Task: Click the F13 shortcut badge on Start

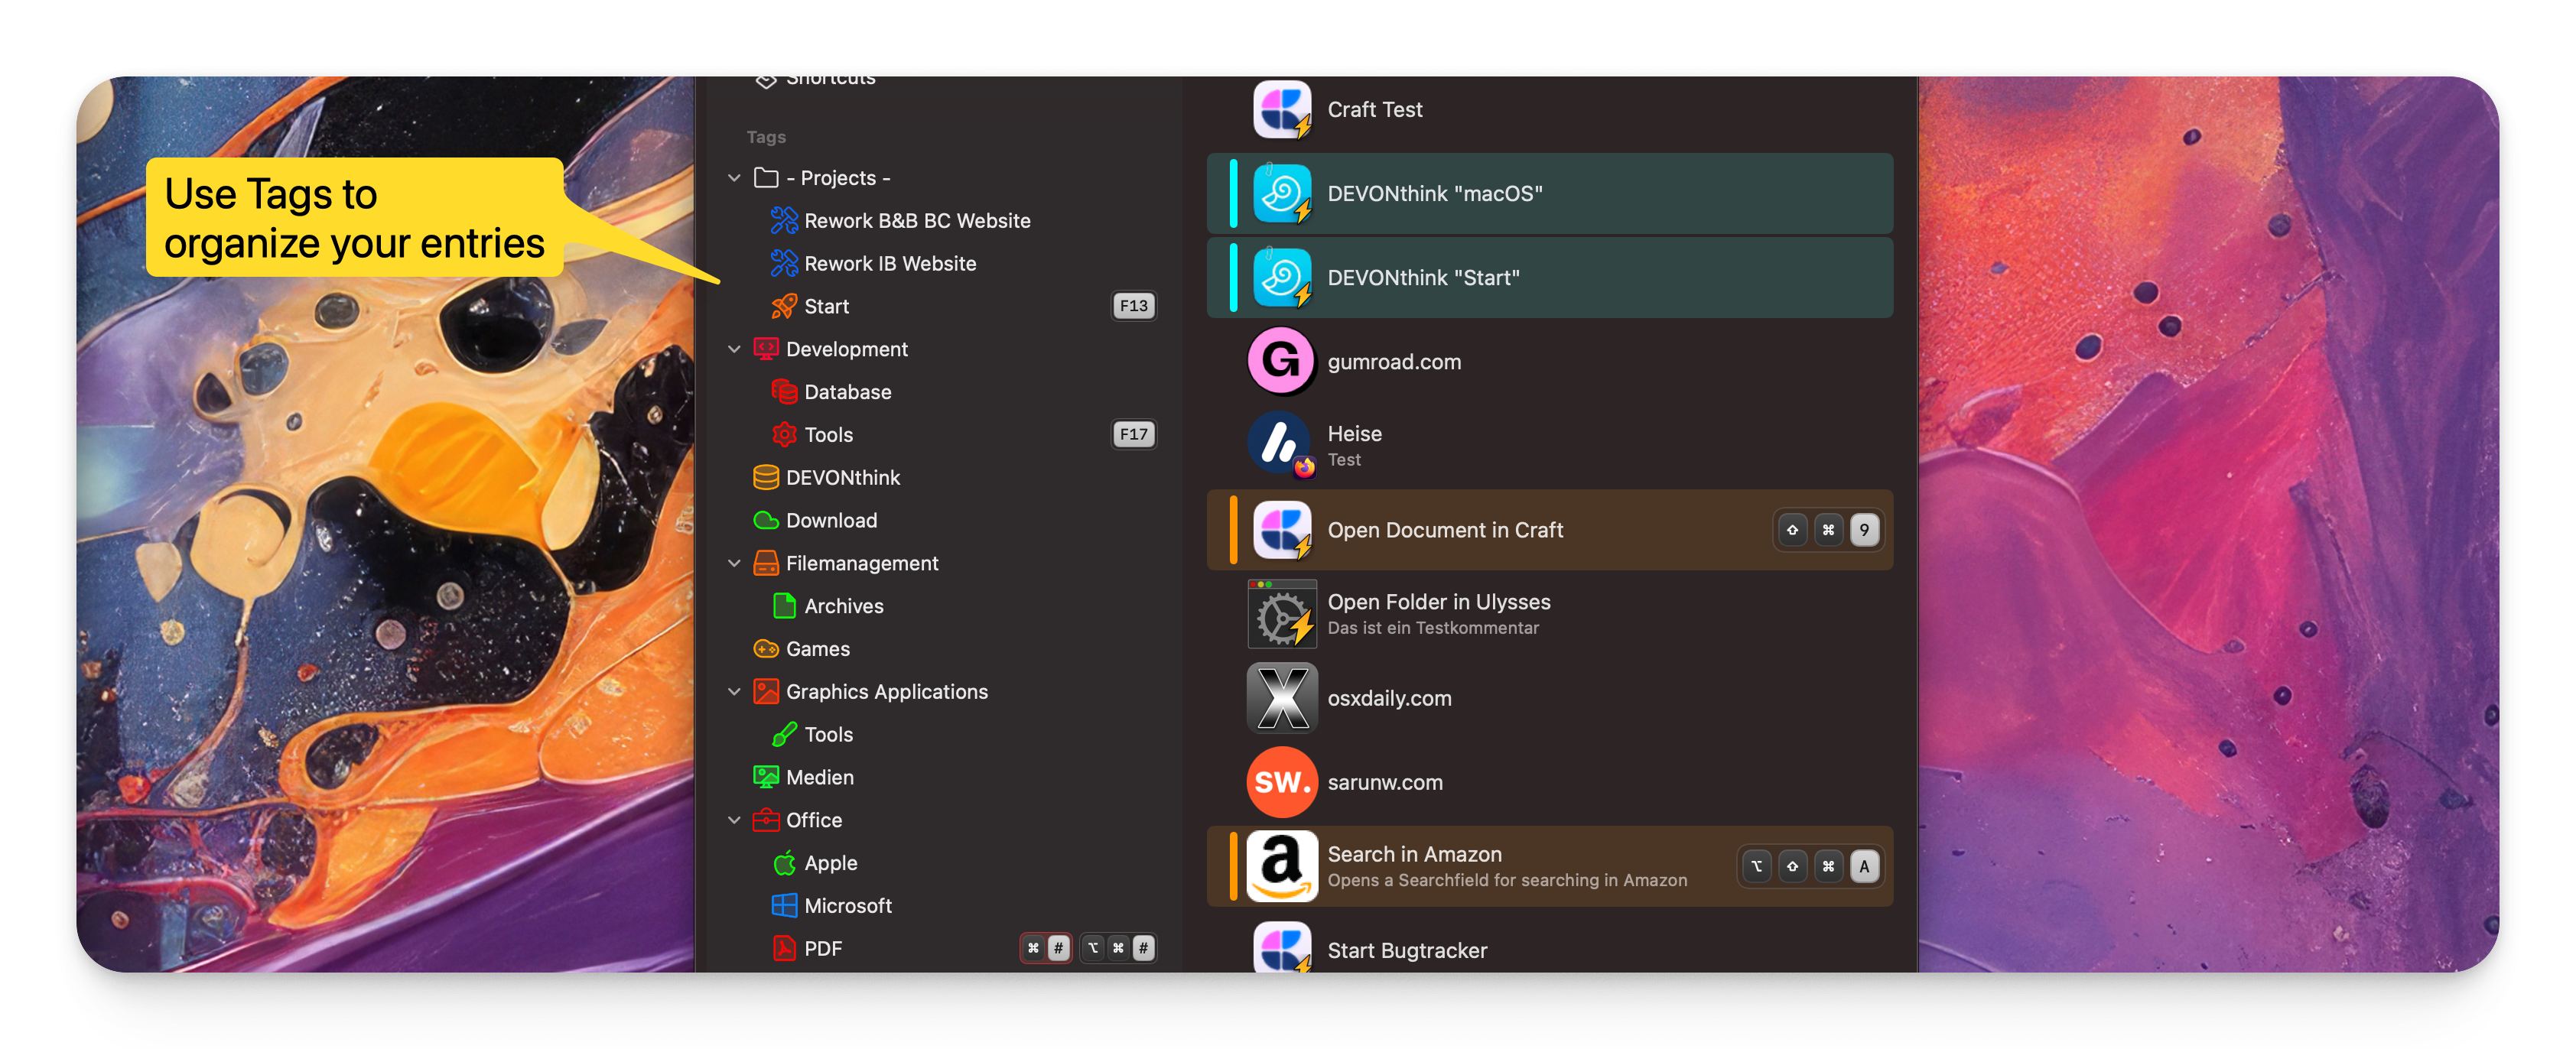Action: pyautogui.click(x=1133, y=306)
